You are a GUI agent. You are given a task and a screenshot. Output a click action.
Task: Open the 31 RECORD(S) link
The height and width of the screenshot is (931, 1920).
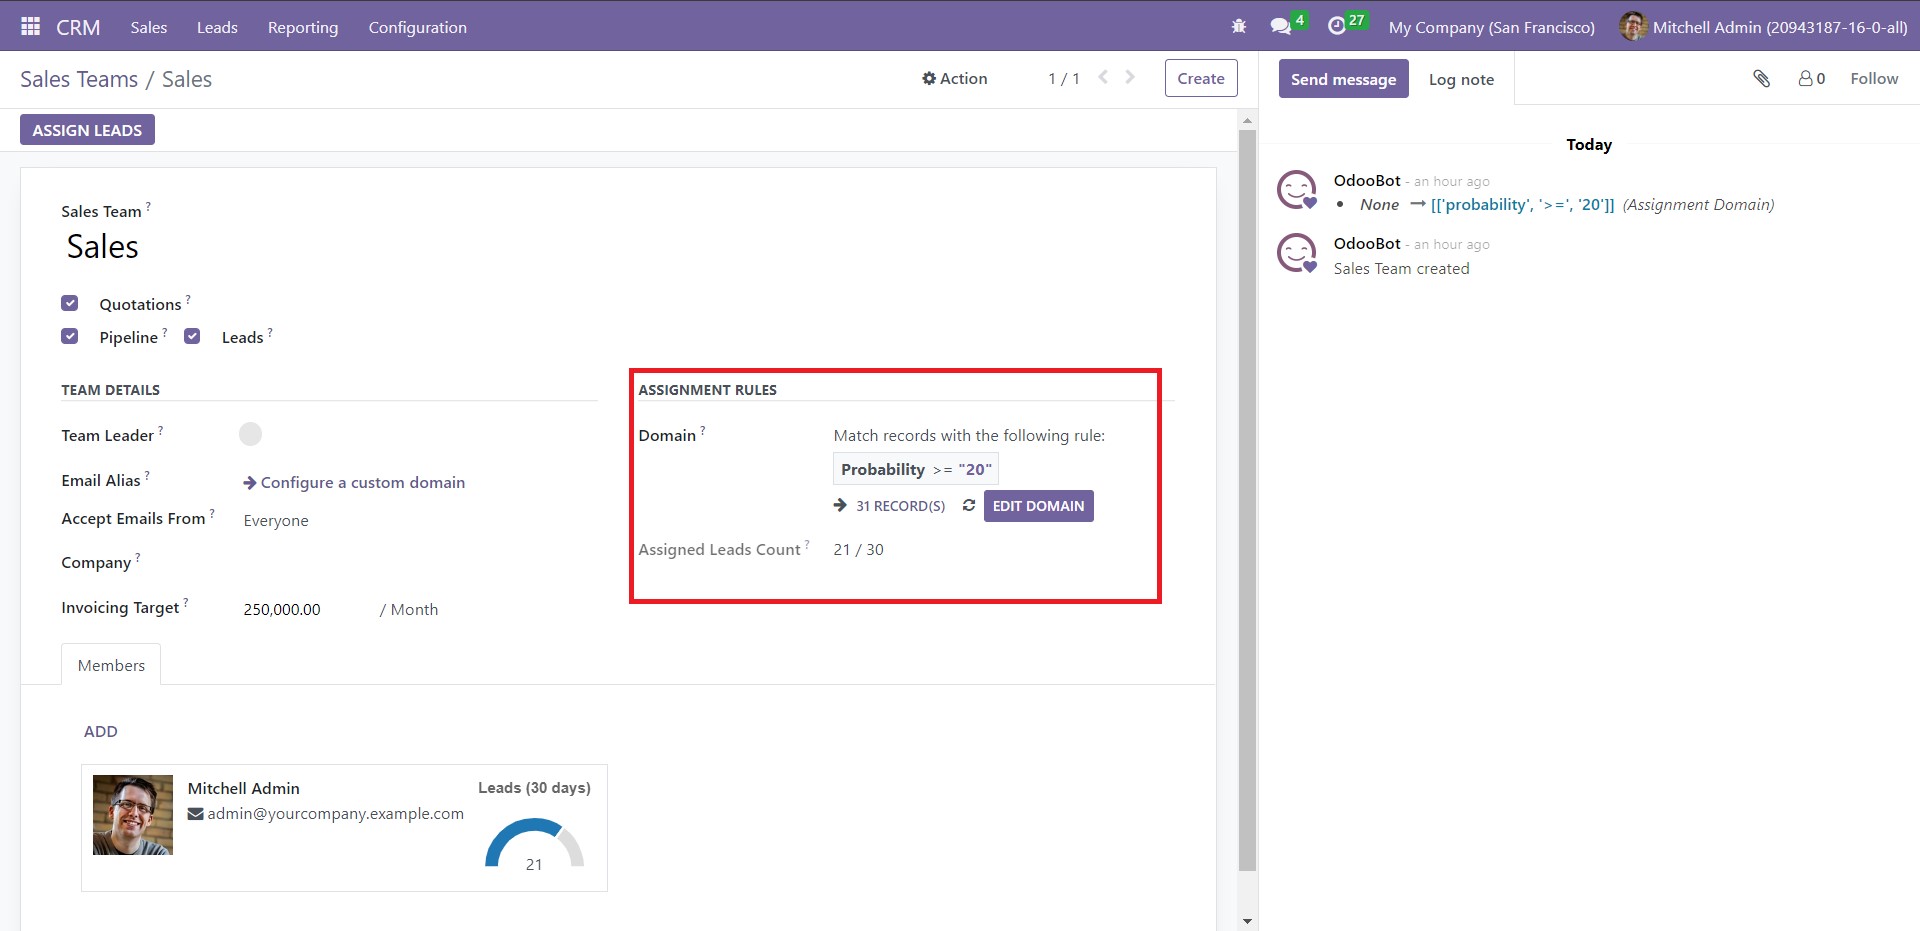tap(900, 506)
